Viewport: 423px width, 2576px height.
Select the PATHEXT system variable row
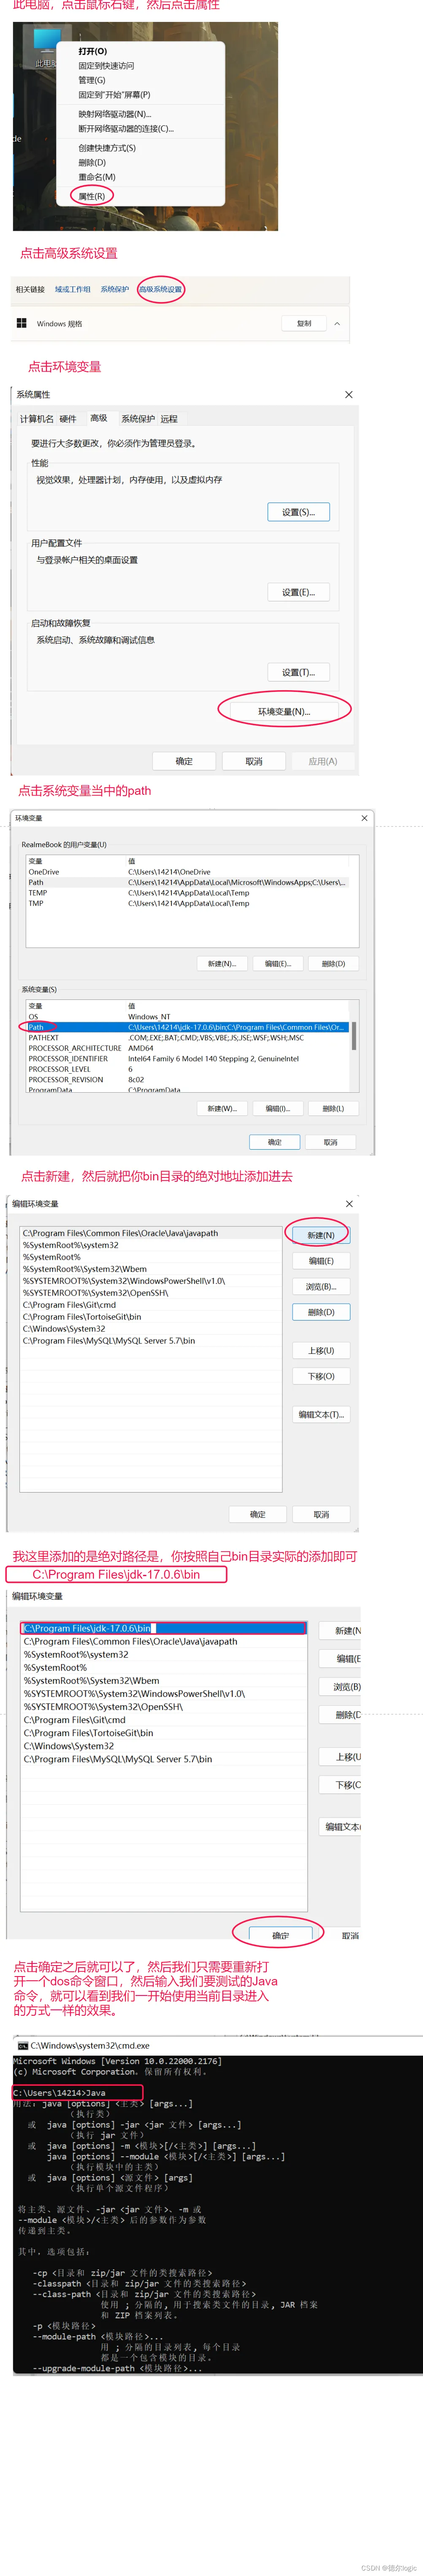[x=187, y=1037]
